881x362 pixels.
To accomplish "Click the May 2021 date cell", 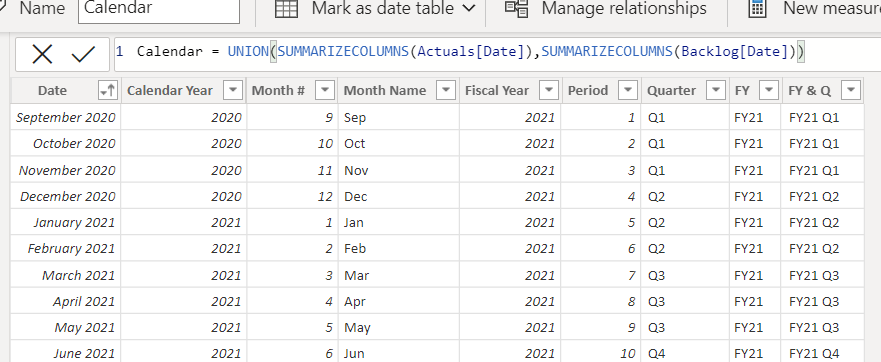I will pos(66,327).
